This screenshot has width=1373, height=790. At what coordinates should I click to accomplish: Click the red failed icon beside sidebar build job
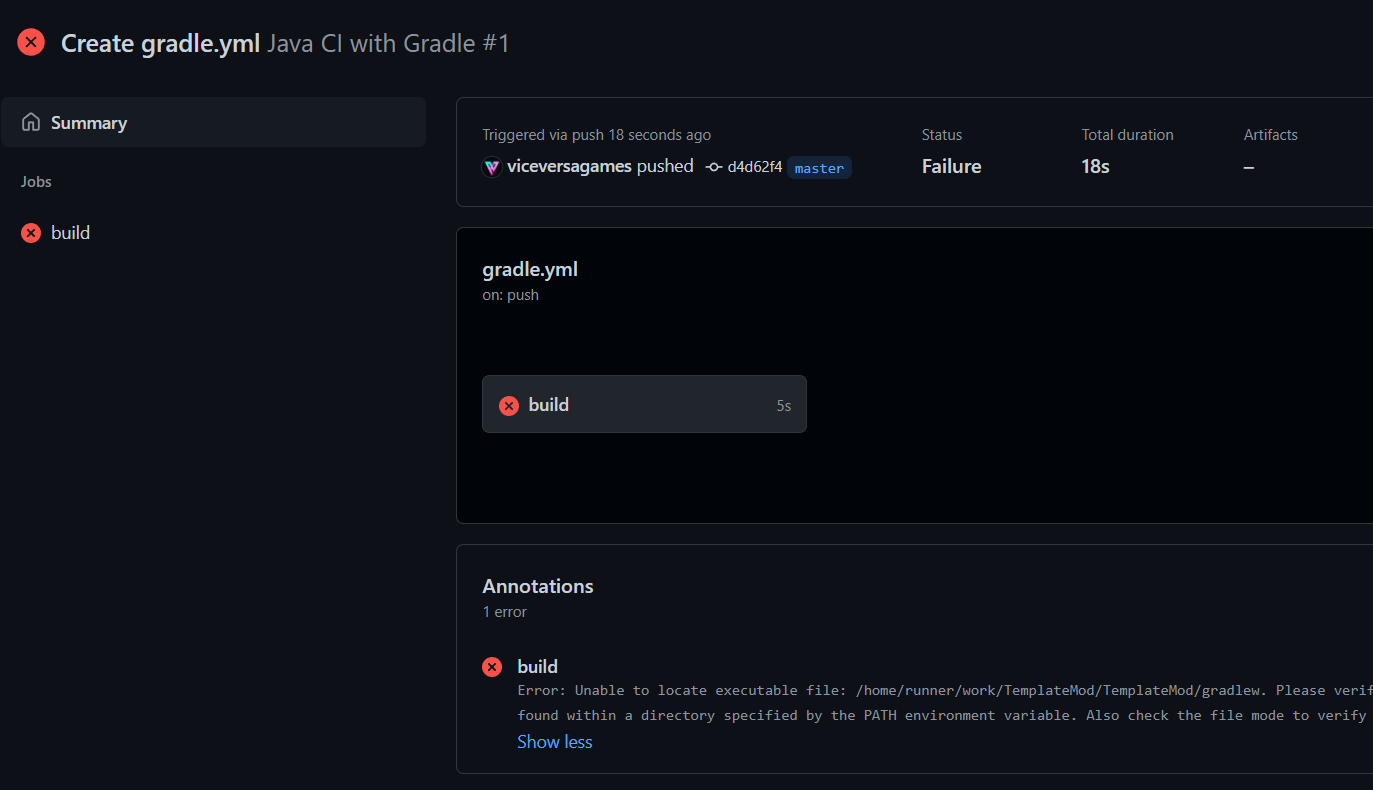coord(31,233)
